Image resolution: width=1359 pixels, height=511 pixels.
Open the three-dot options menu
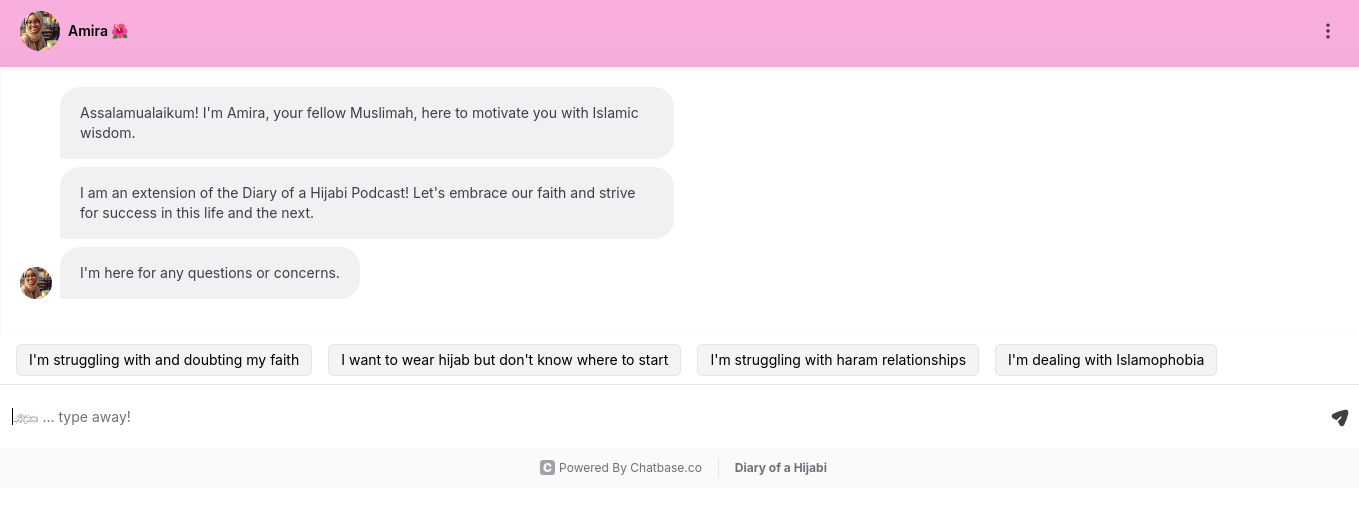(1328, 31)
